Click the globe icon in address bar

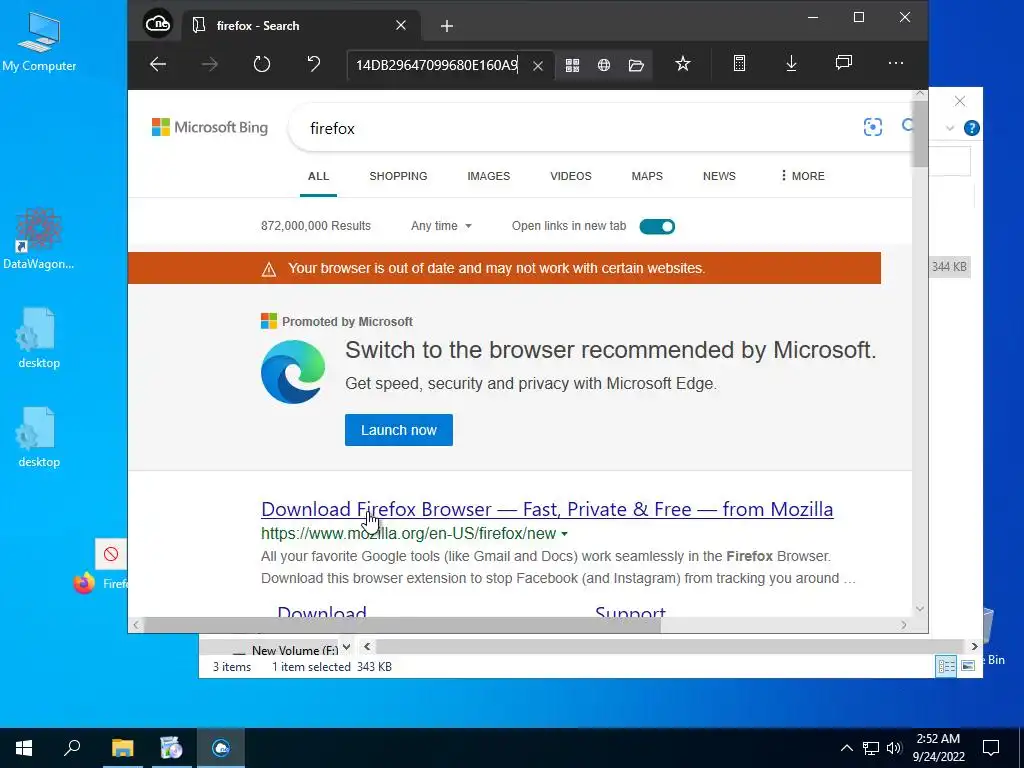604,65
